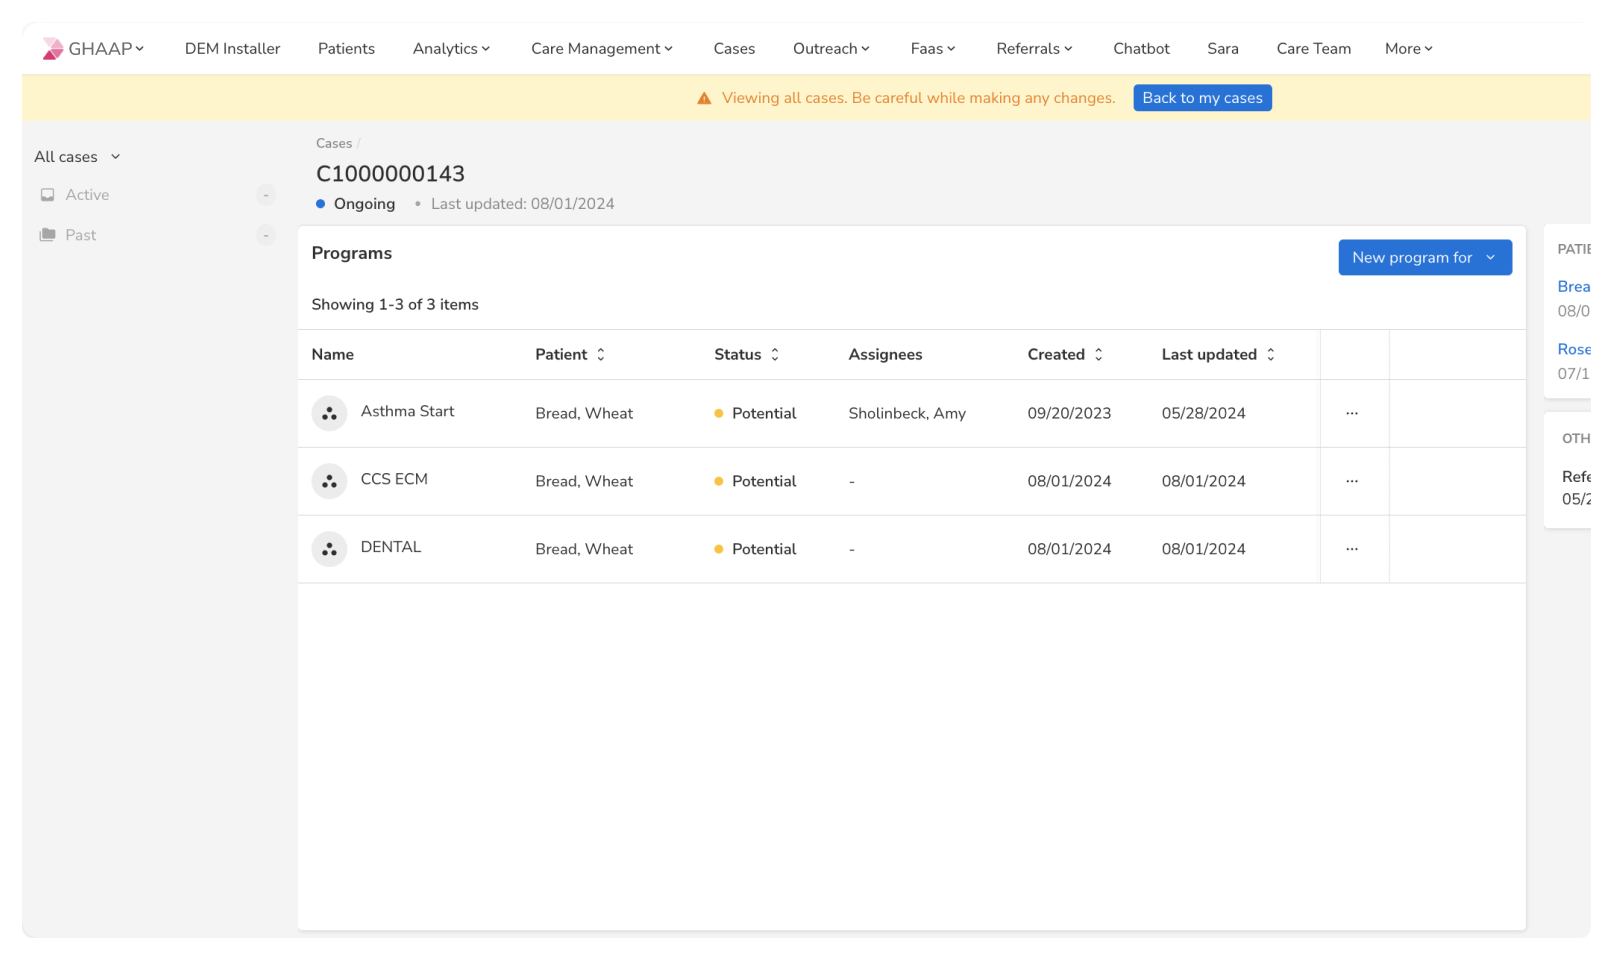
Task: Open the DENTAL program row
Action: (x=912, y=549)
